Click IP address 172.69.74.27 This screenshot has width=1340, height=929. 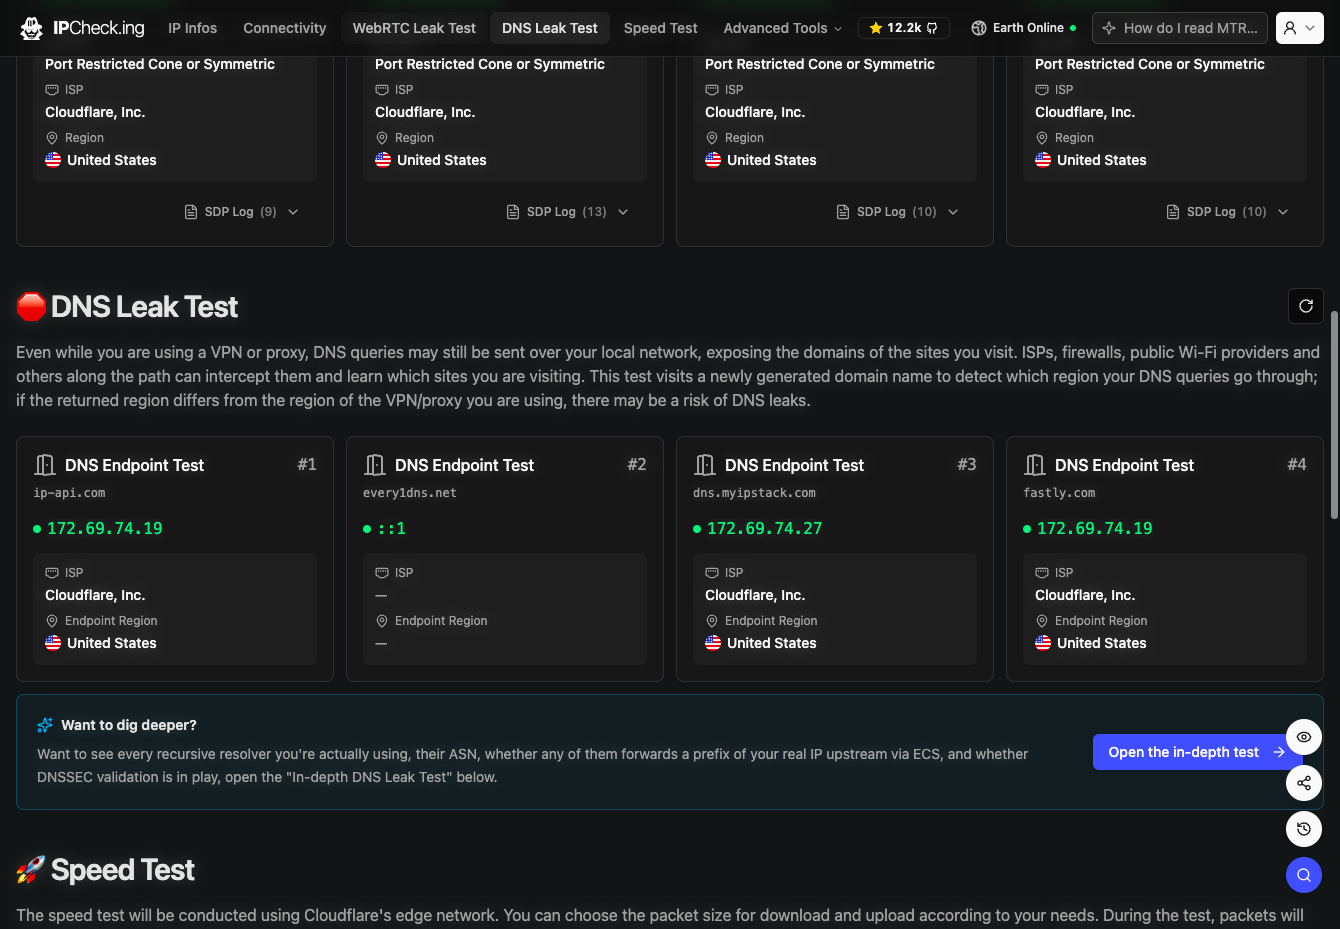[x=765, y=528]
